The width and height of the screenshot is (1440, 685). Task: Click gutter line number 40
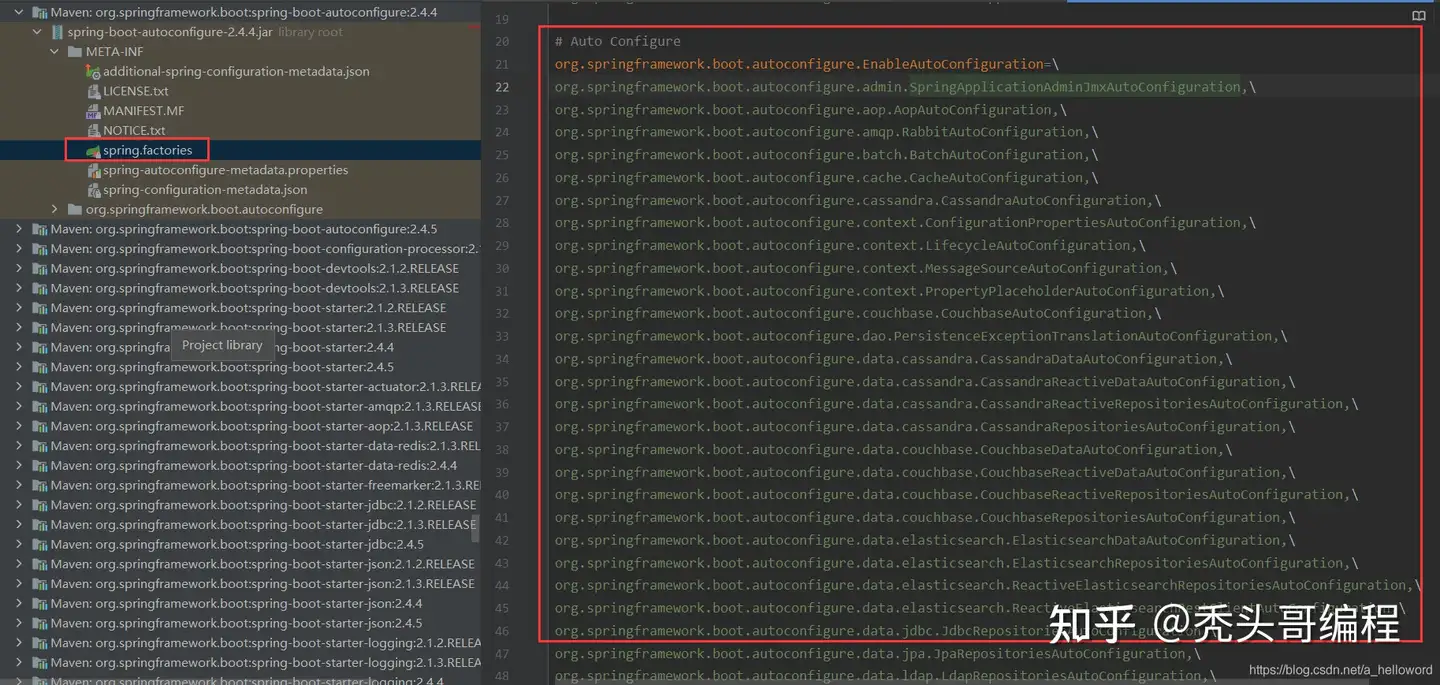click(502, 495)
